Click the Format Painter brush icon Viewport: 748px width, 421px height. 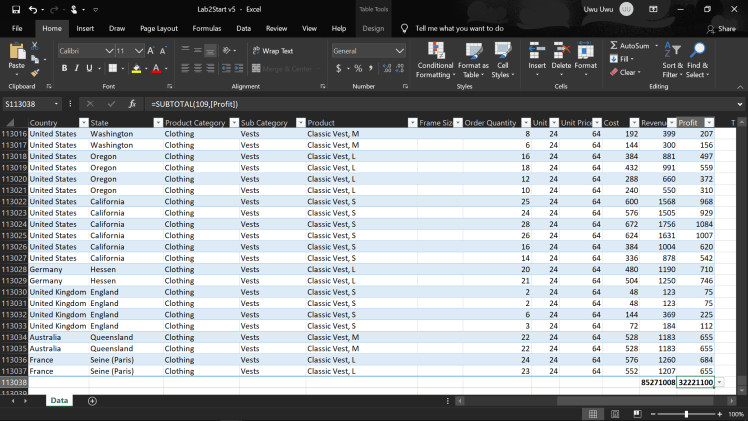point(34,72)
